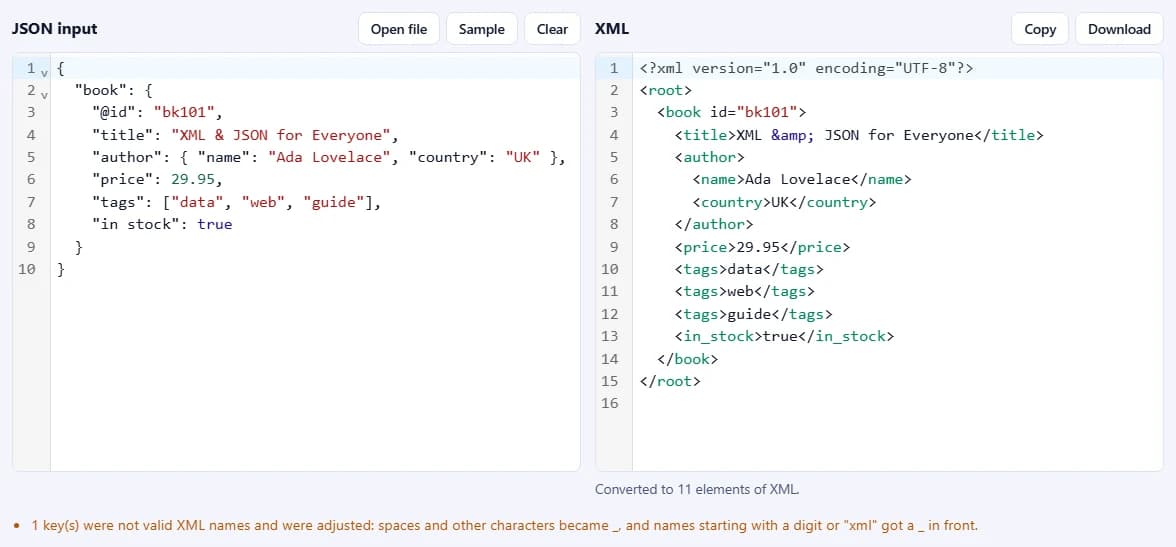Click the invalid XML names warning message
The height and width of the screenshot is (547, 1176).
pos(505,525)
